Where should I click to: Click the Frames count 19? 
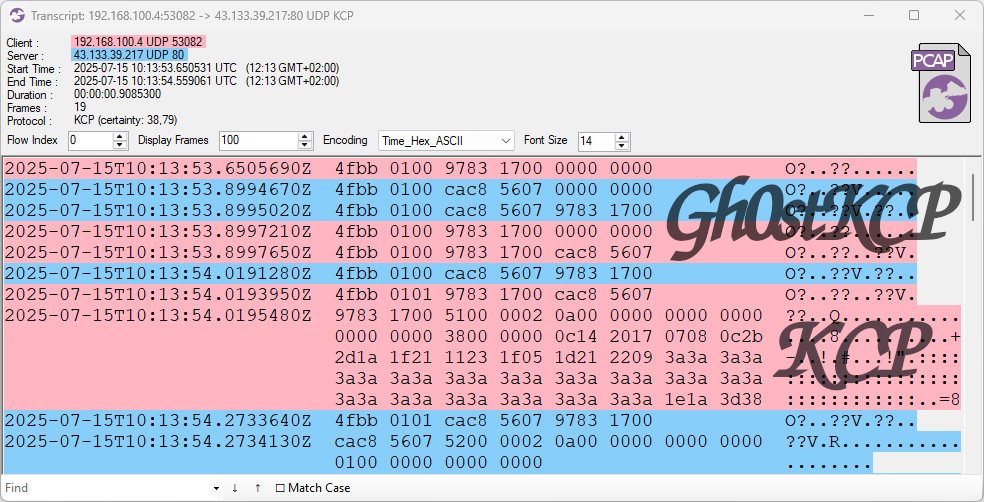coord(80,107)
